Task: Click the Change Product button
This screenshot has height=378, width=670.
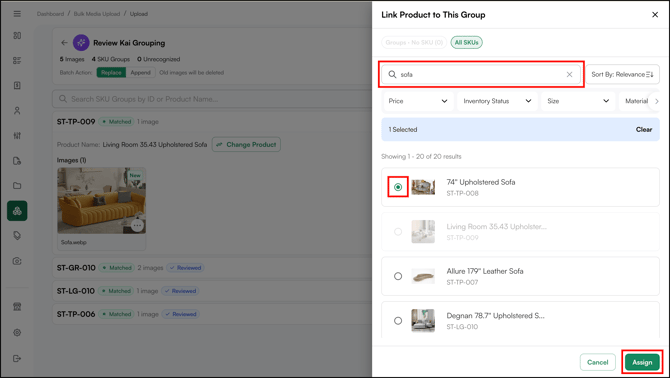Action: click(246, 144)
